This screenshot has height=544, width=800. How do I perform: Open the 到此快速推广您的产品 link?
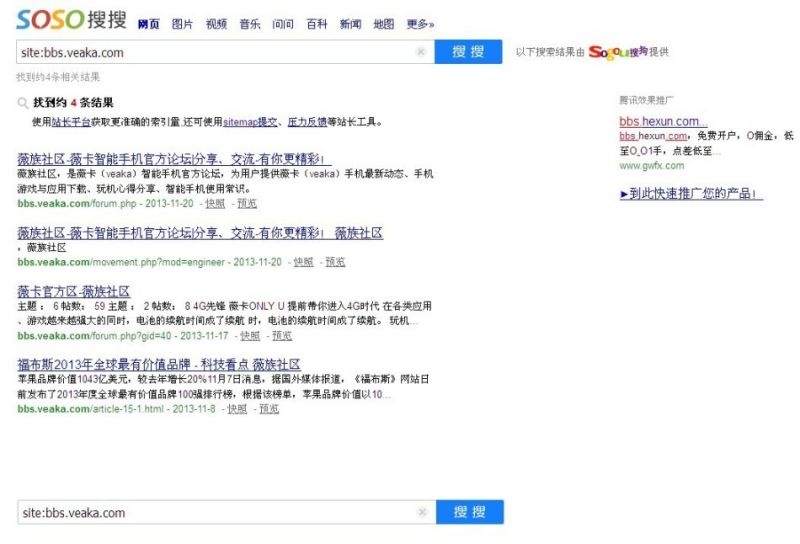691,194
